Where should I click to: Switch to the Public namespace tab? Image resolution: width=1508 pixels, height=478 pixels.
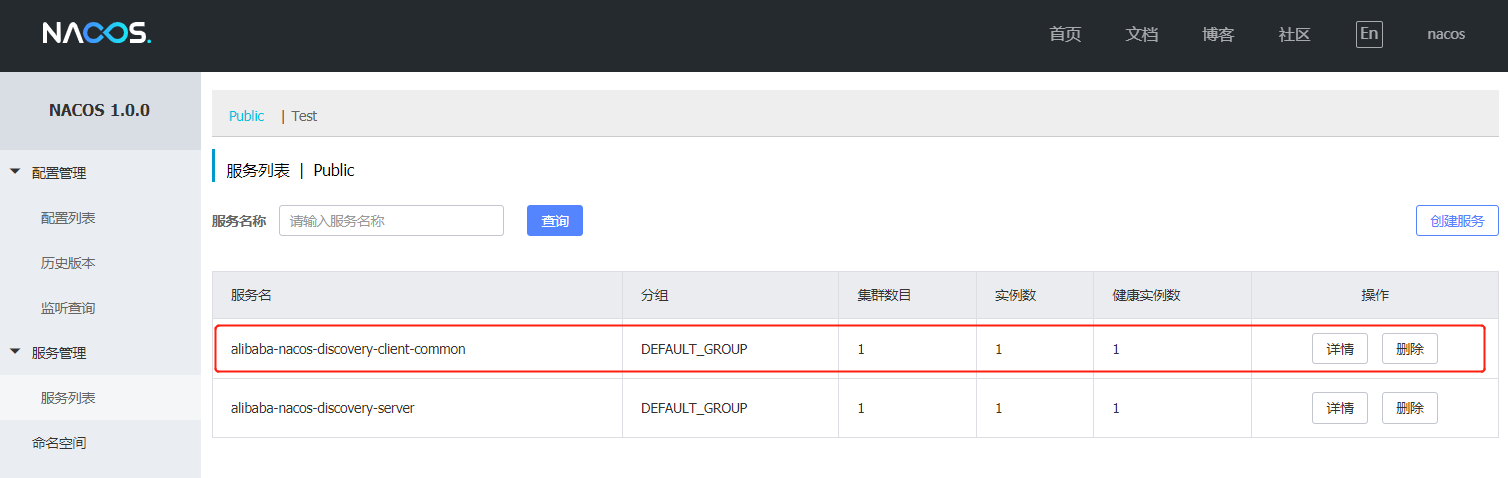pyautogui.click(x=246, y=116)
